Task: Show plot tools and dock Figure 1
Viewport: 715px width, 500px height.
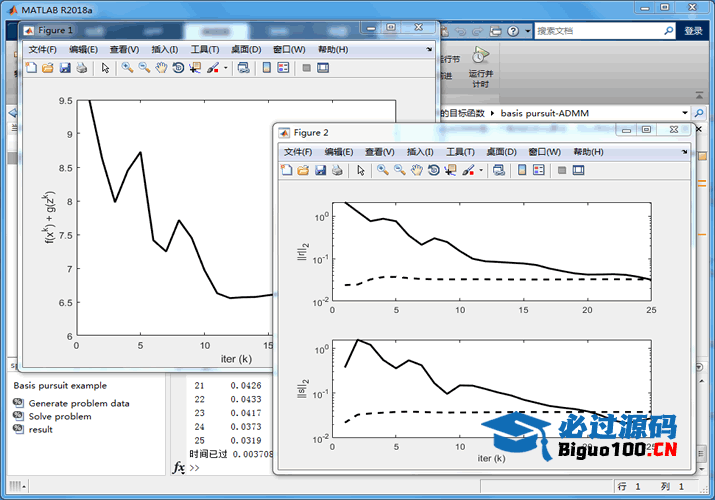Action: pos(323,68)
